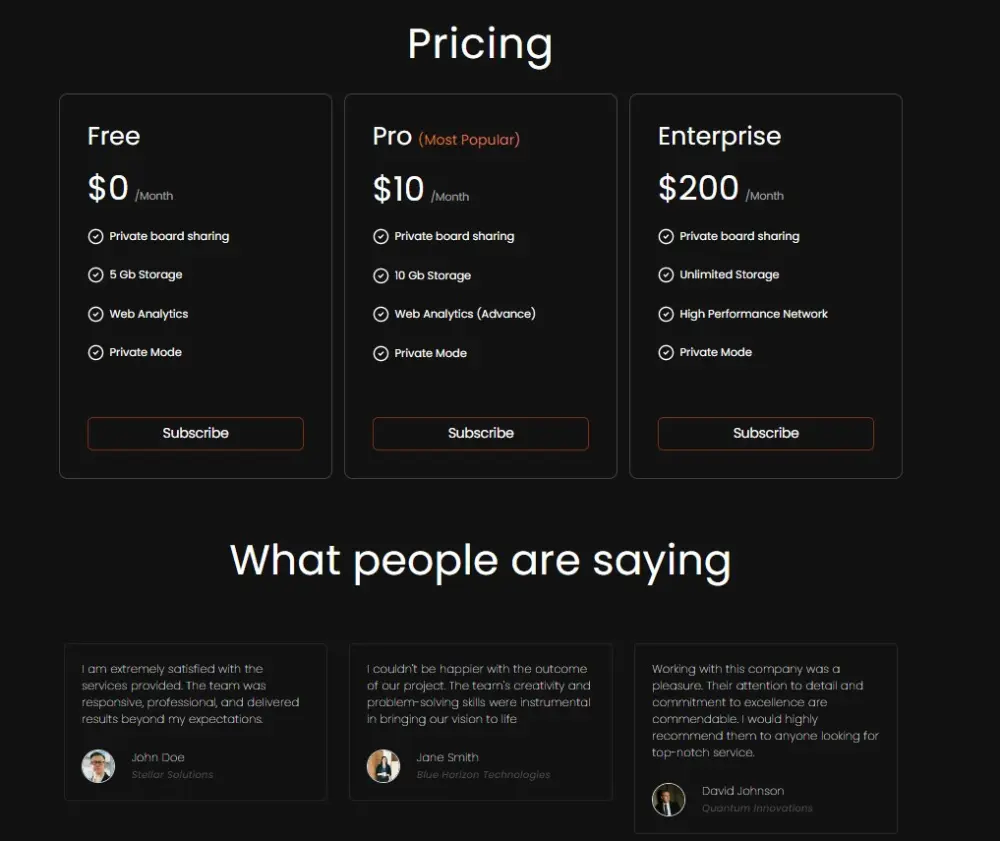Viewport: 1000px width, 841px height.
Task: Subscribe to the Pro plan
Action: click(480, 433)
